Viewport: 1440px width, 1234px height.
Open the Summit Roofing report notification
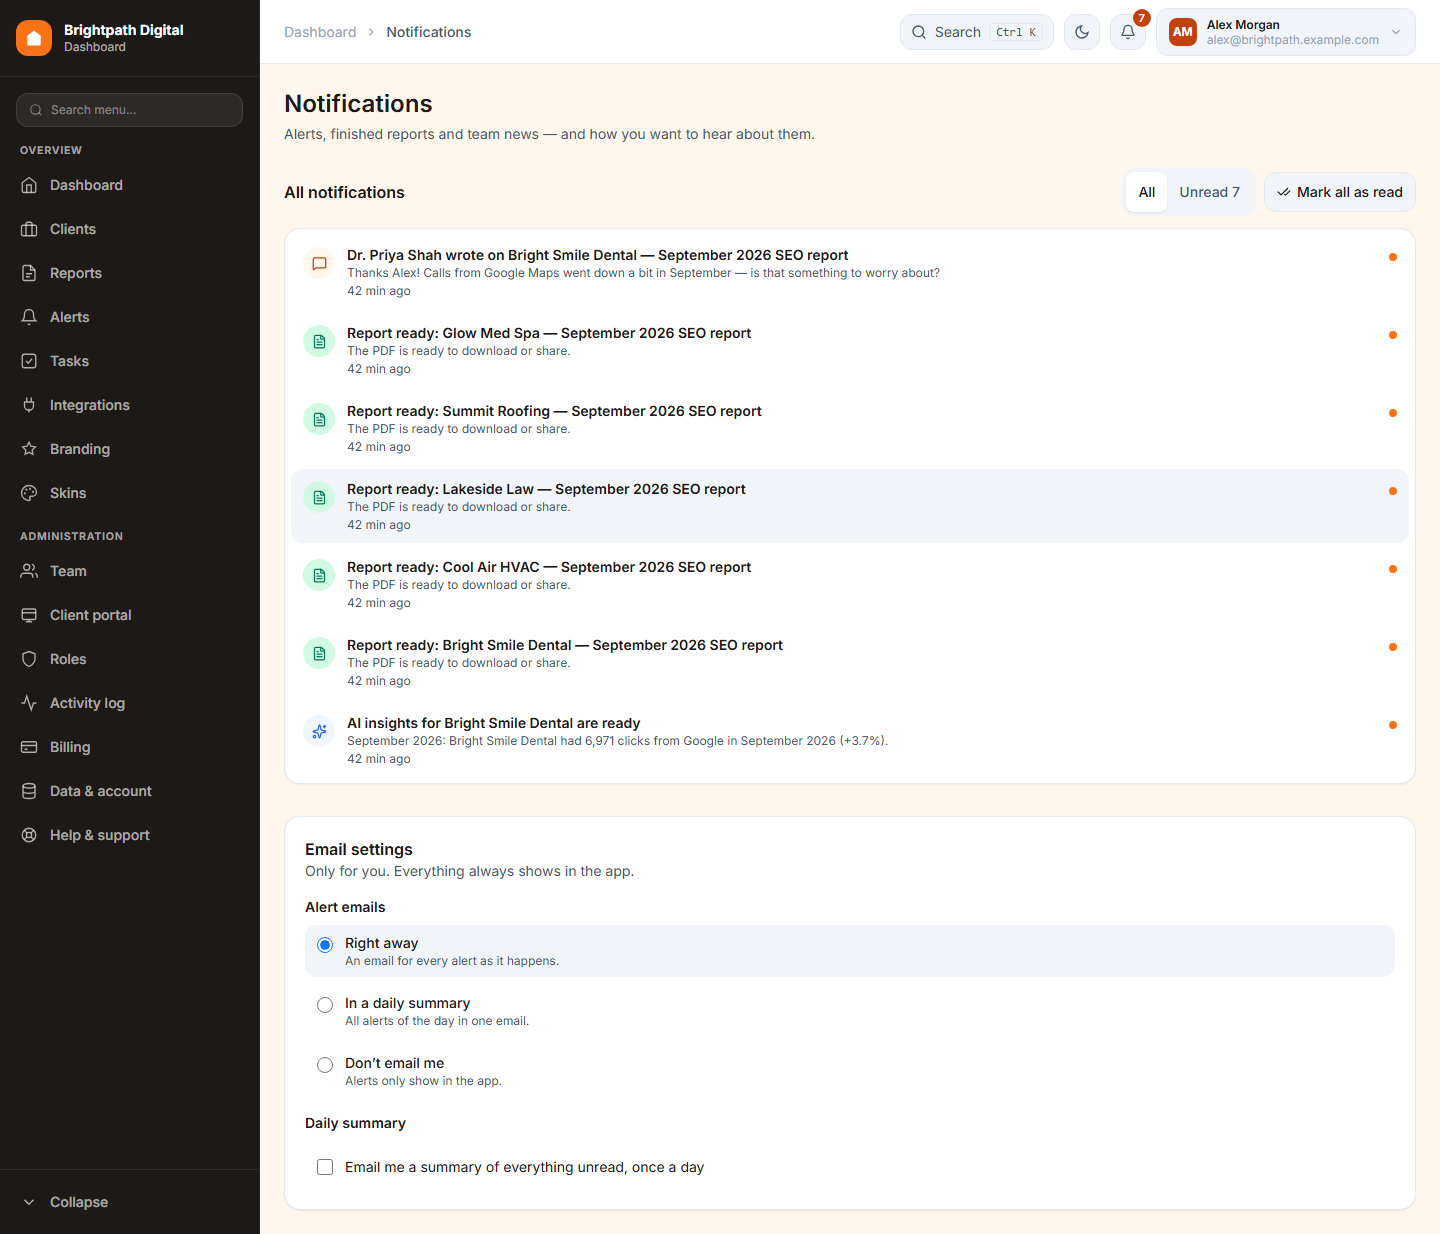(850, 429)
